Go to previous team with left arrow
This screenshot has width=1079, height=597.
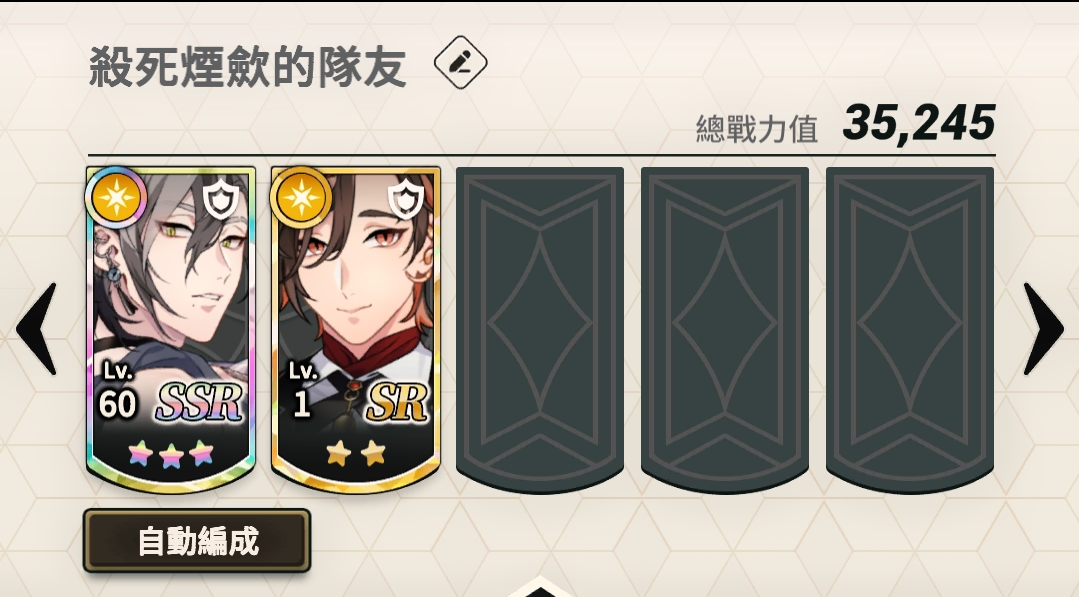[36, 329]
